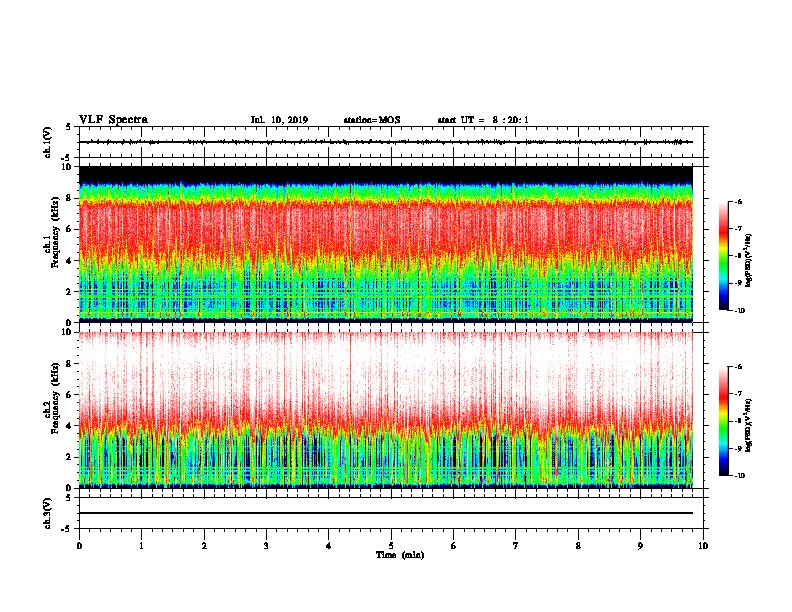Click the "-6" tick on ch.1 color bar

tap(739, 201)
